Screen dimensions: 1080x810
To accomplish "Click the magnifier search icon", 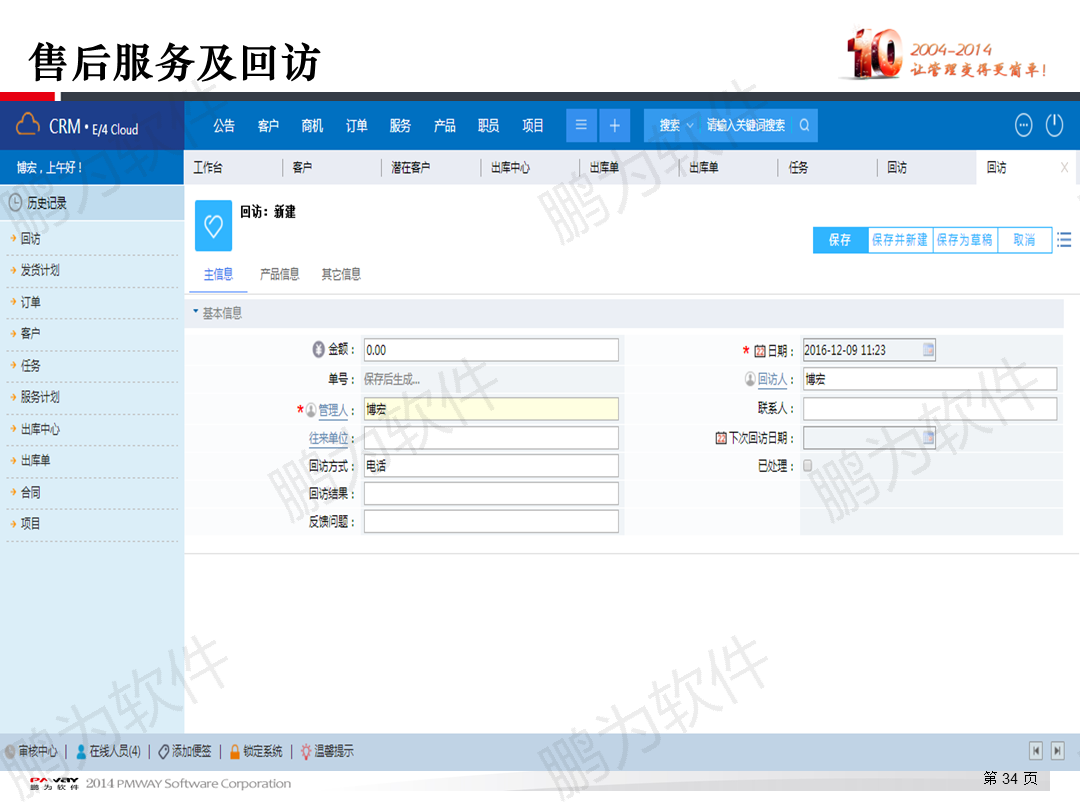I will [x=804, y=125].
